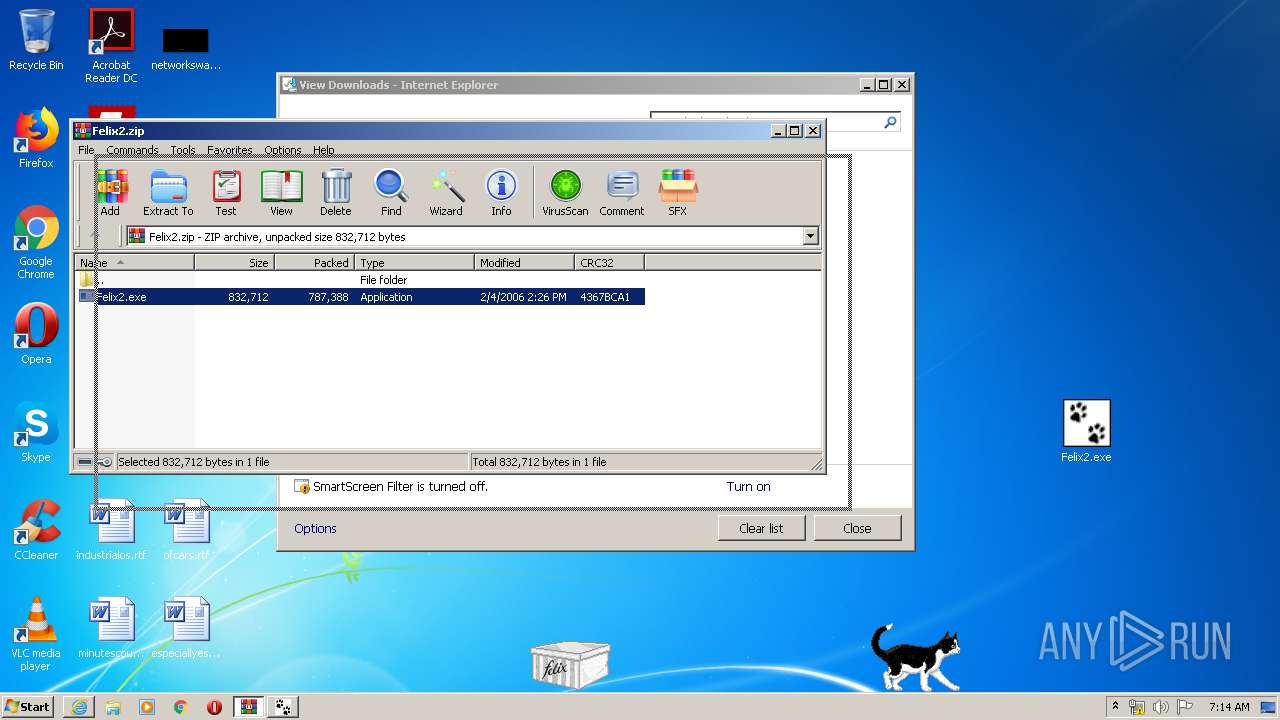Sort by the Type column header
This screenshot has height=720, width=1280.
coord(414,263)
